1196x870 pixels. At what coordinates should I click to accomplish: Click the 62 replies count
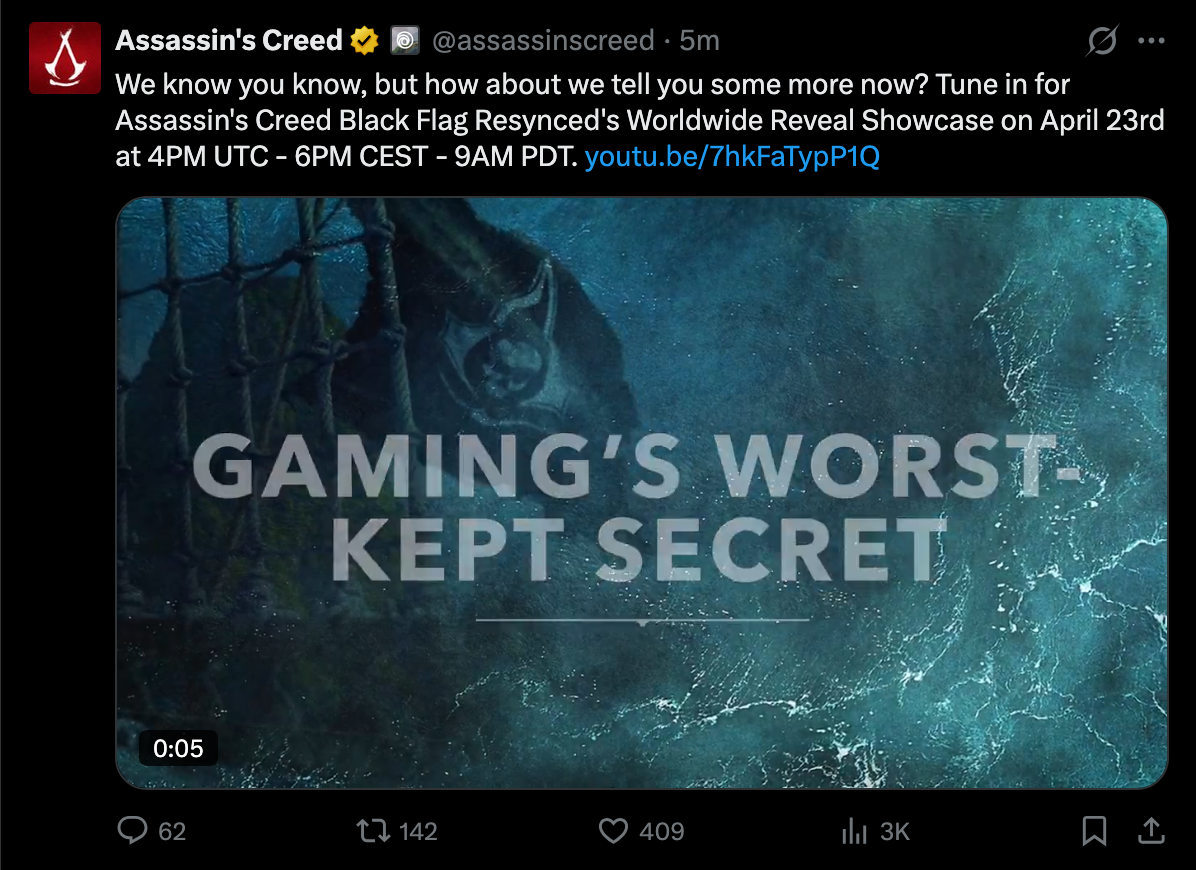(x=172, y=831)
